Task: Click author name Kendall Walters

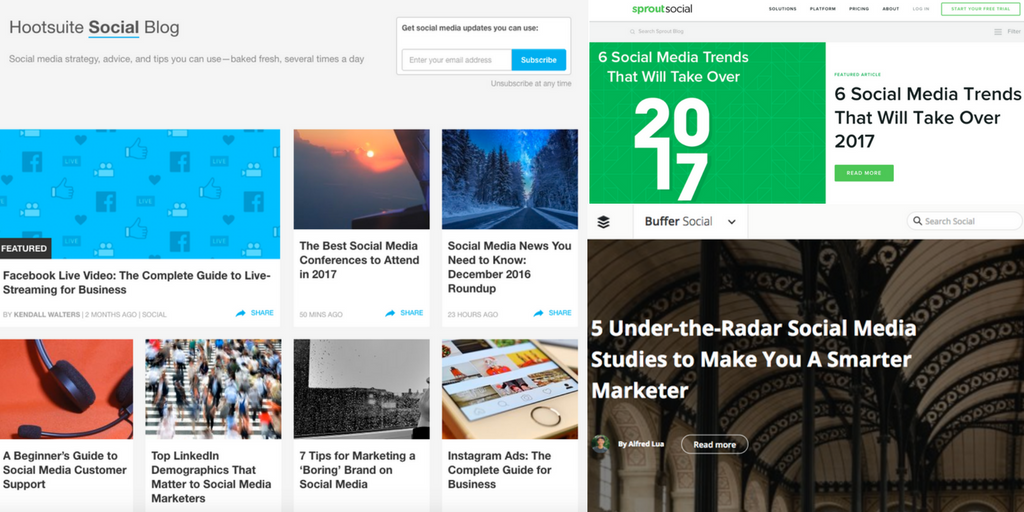Action: pyautogui.click(x=48, y=315)
